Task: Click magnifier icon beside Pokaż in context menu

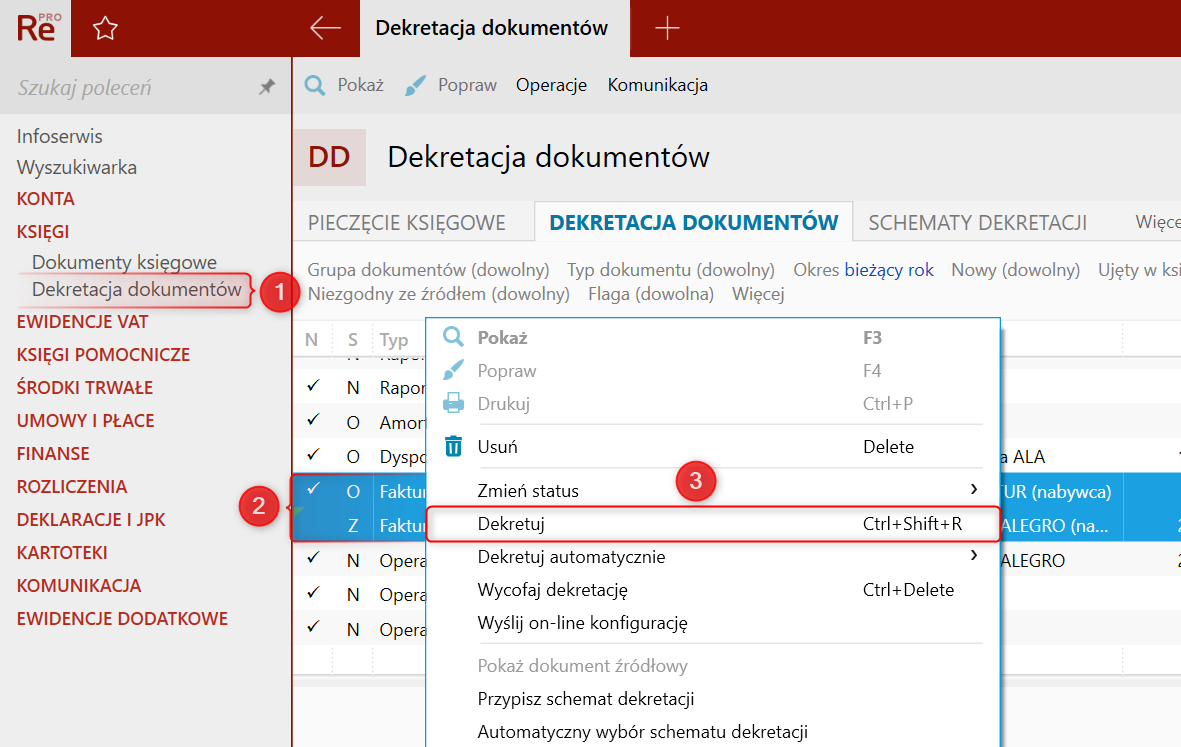Action: (x=453, y=337)
